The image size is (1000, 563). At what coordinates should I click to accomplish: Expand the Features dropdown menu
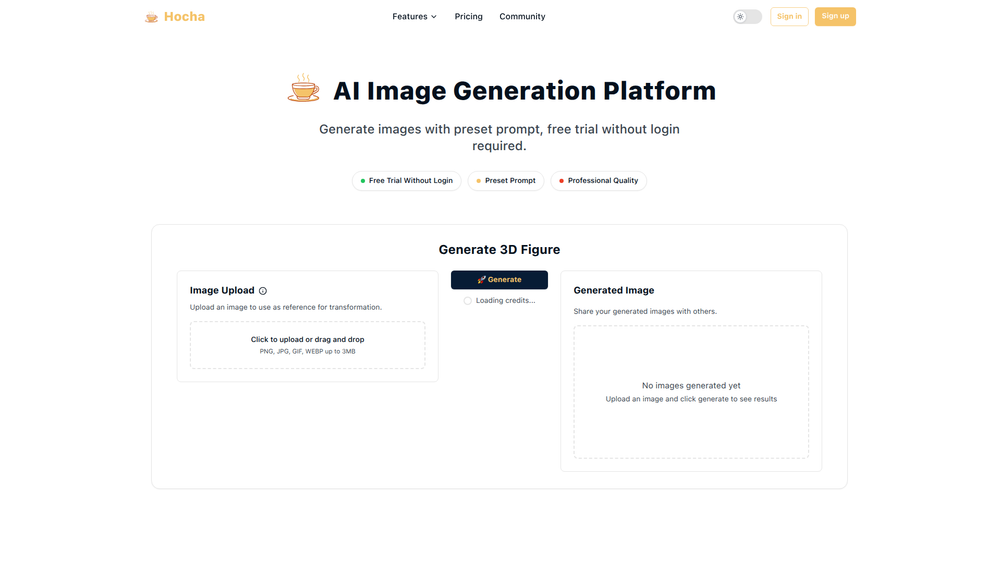point(414,17)
